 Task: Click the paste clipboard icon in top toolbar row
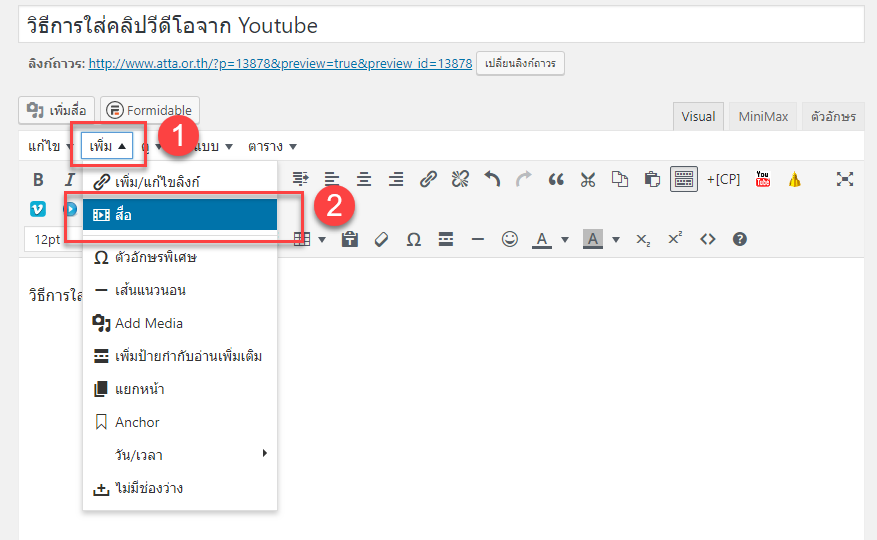click(652, 179)
